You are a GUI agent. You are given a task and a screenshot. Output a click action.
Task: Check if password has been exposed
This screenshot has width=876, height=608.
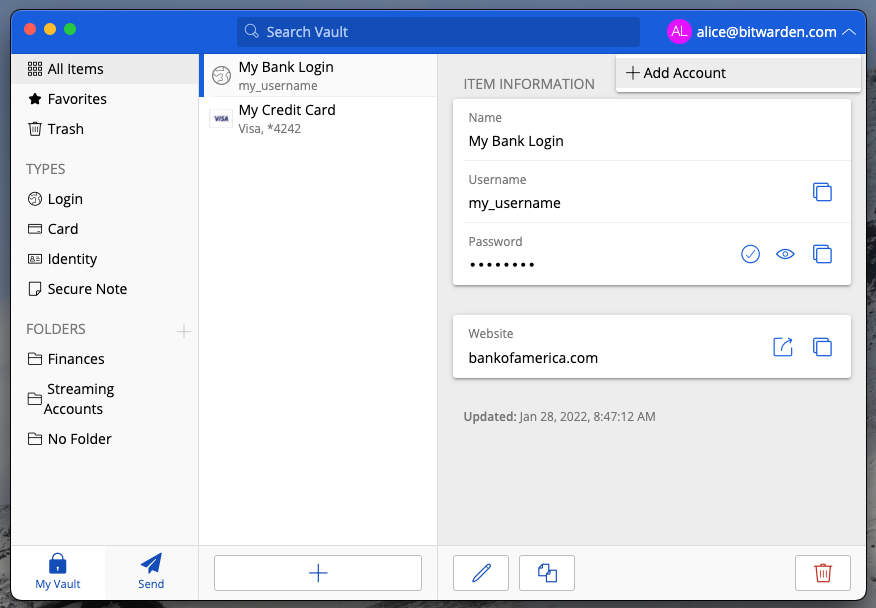(750, 254)
